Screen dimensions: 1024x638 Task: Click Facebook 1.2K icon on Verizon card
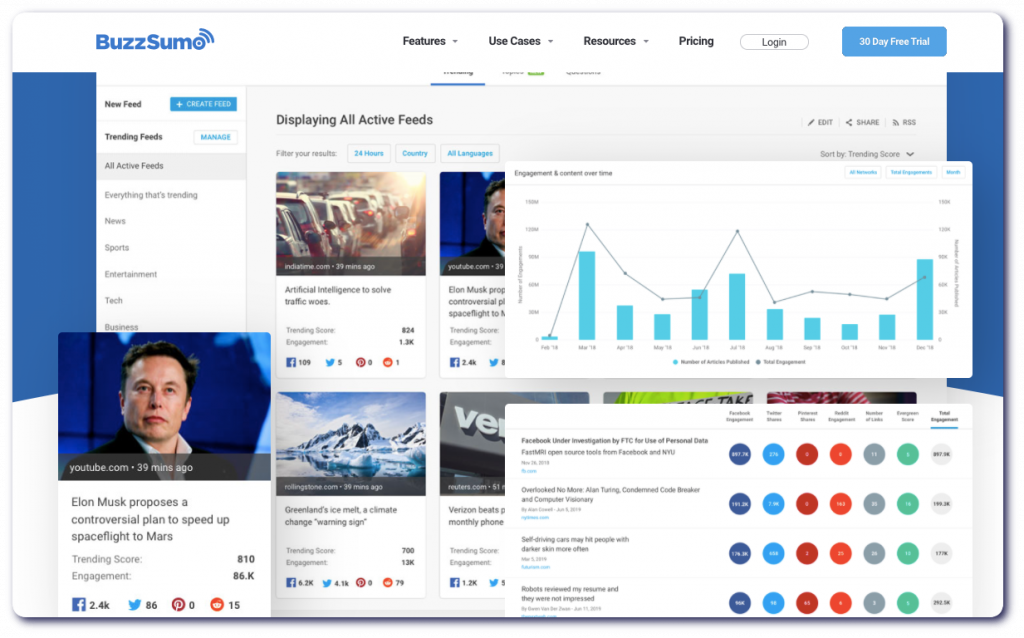455,582
